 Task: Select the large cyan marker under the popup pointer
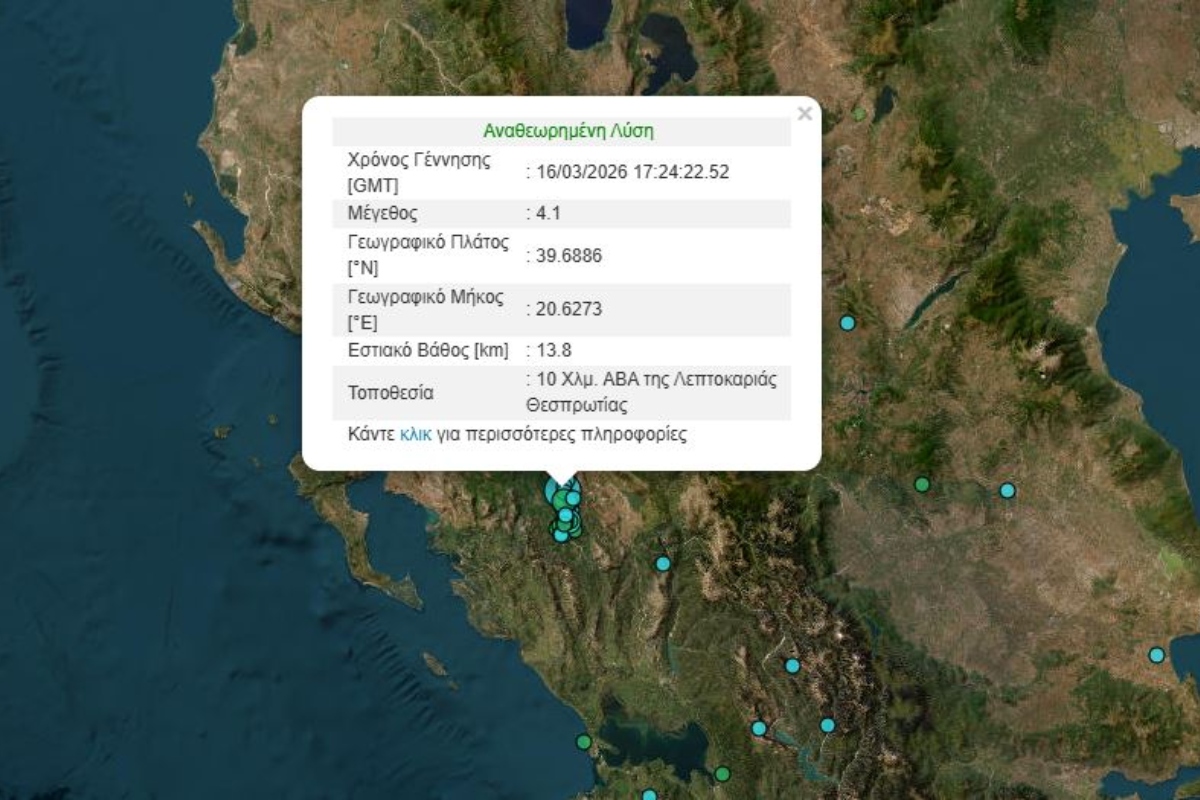pyautogui.click(x=553, y=490)
